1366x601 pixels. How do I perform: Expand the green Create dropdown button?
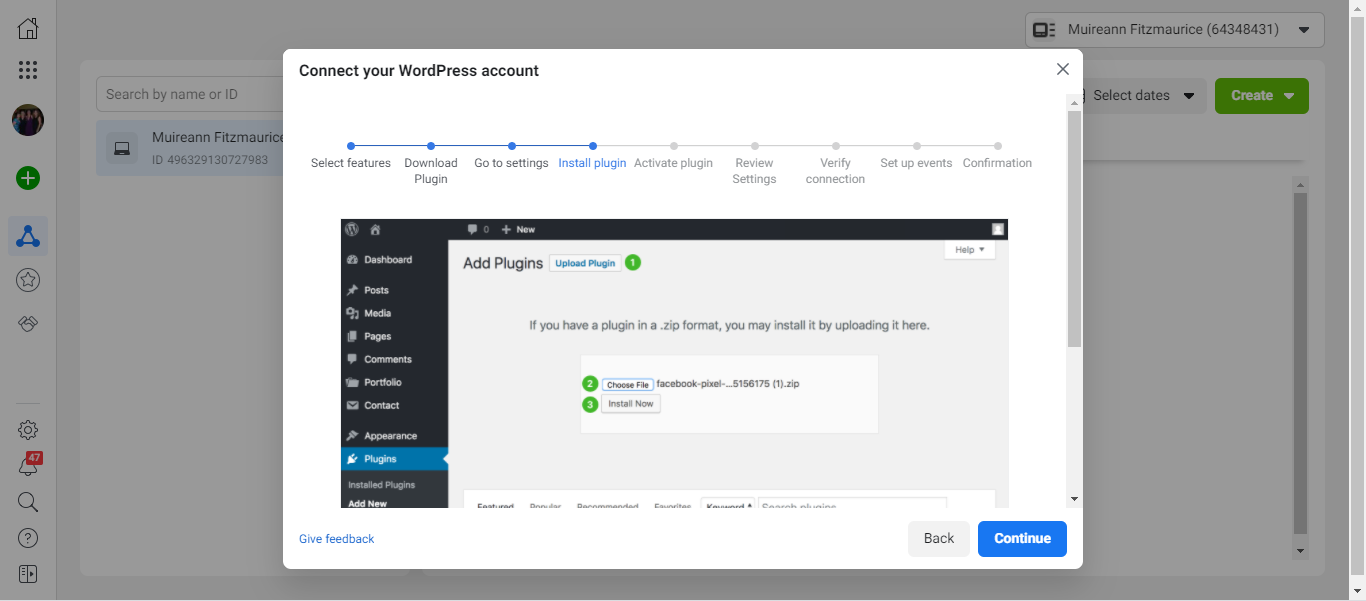1261,96
